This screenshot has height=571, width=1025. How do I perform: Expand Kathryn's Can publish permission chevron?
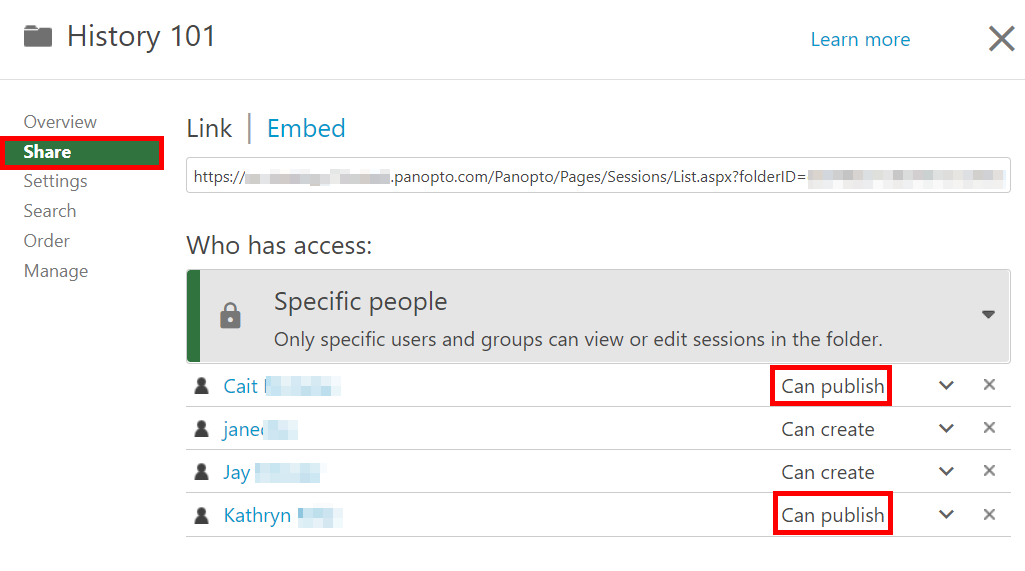(x=946, y=515)
